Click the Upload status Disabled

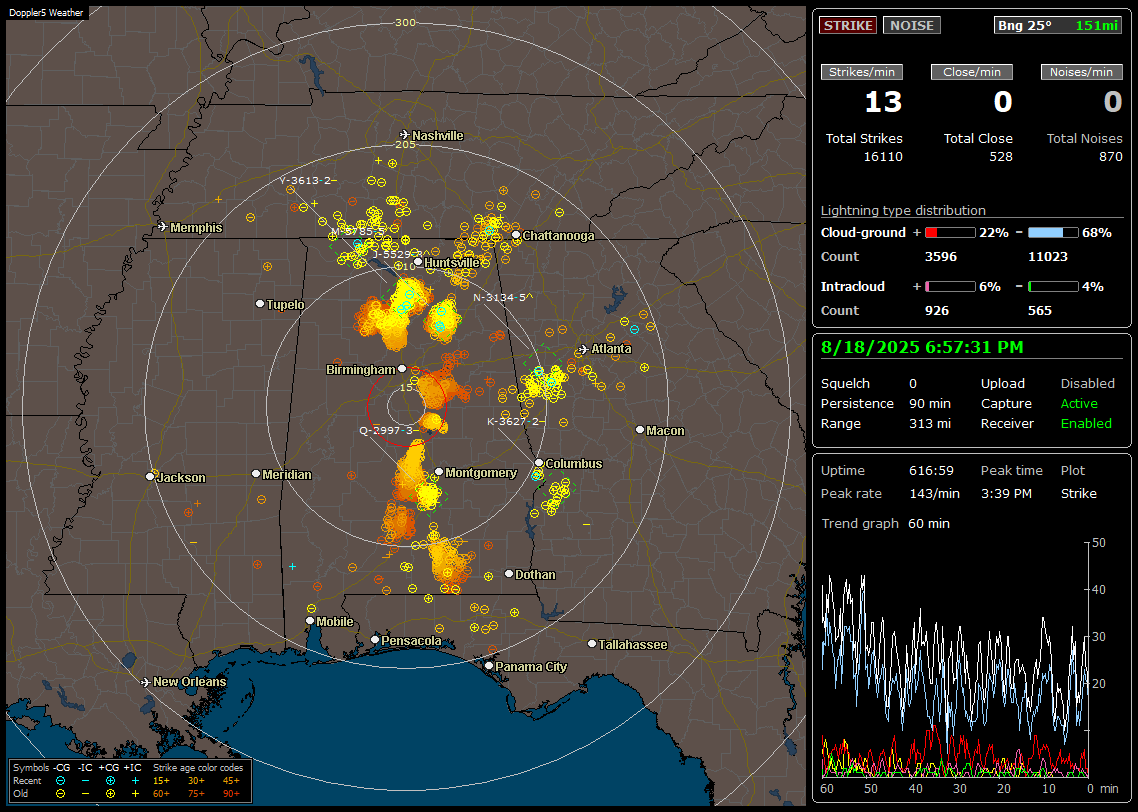(x=1087, y=384)
